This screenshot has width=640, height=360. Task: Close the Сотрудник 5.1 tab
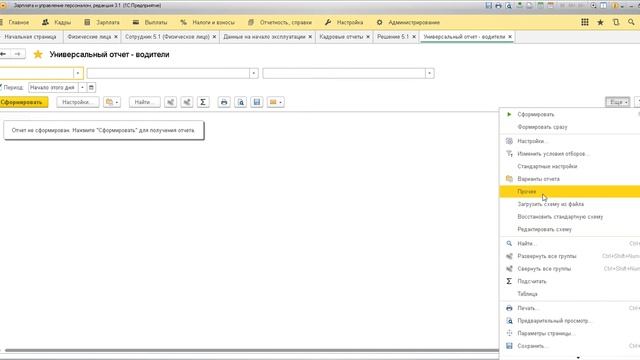[x=214, y=37]
